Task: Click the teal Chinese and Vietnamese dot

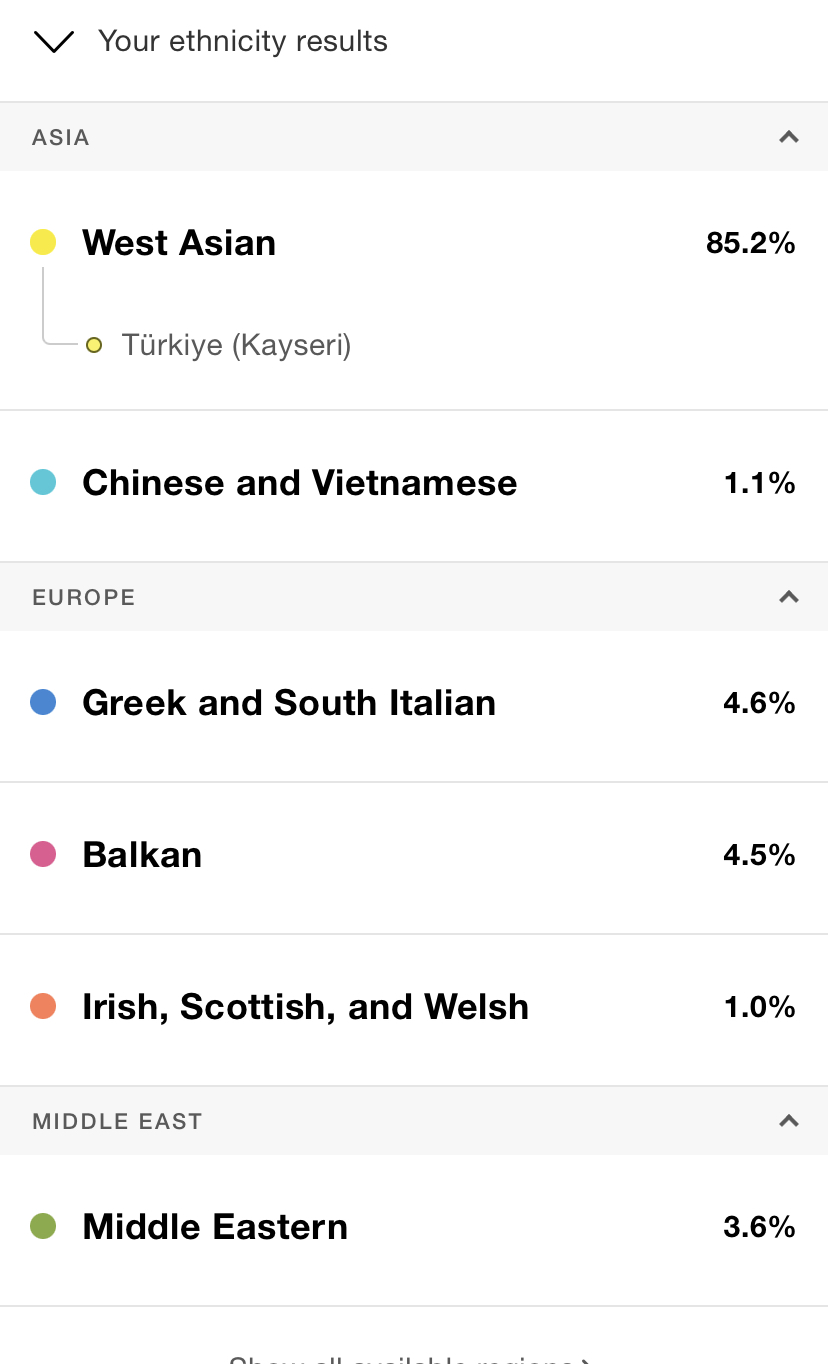Action: coord(43,483)
